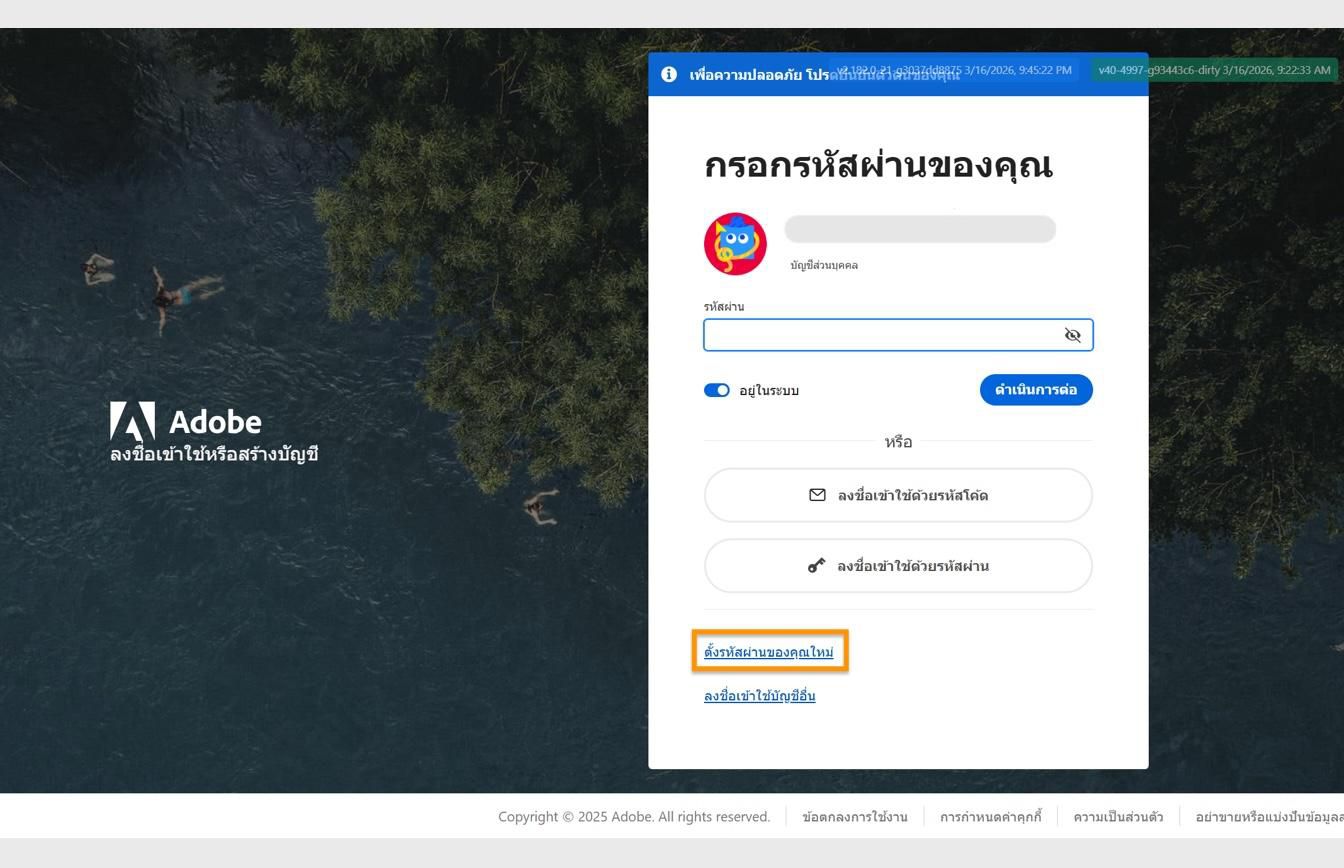Click the อย่าขายหรือแบ่งปันข้อมูล footer link
1344x868 pixels.
(1270, 816)
